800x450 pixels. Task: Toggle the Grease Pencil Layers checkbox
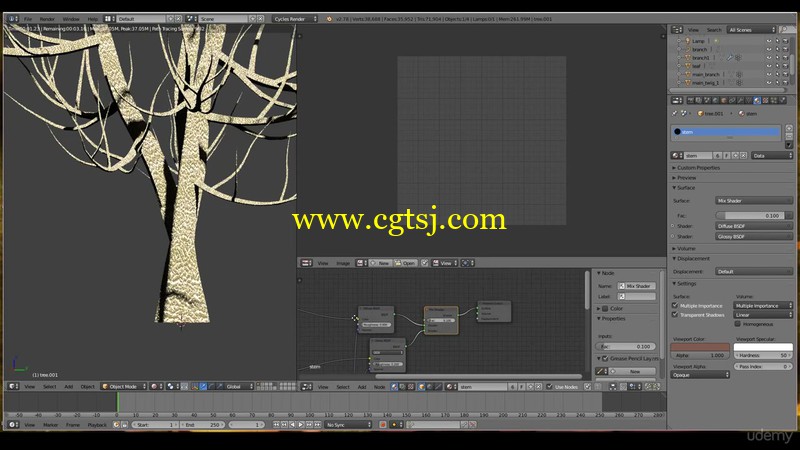point(605,358)
